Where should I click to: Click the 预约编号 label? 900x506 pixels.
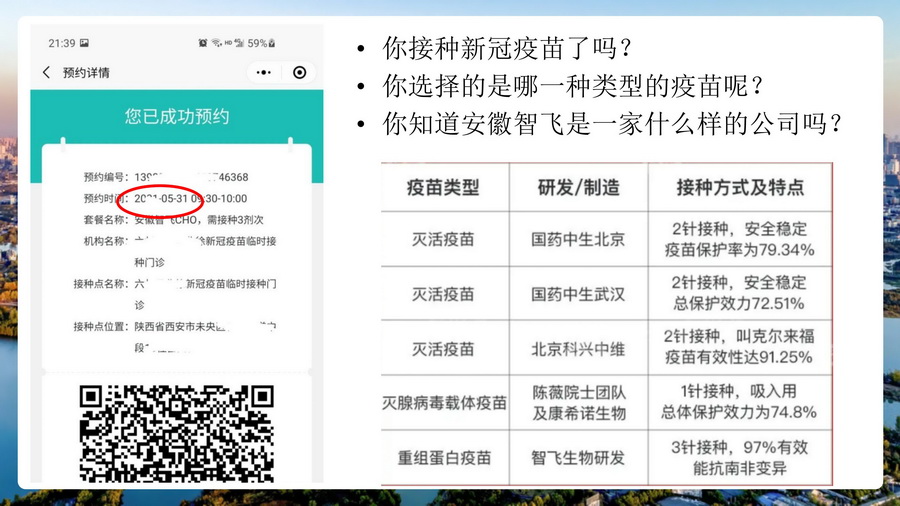(106, 177)
